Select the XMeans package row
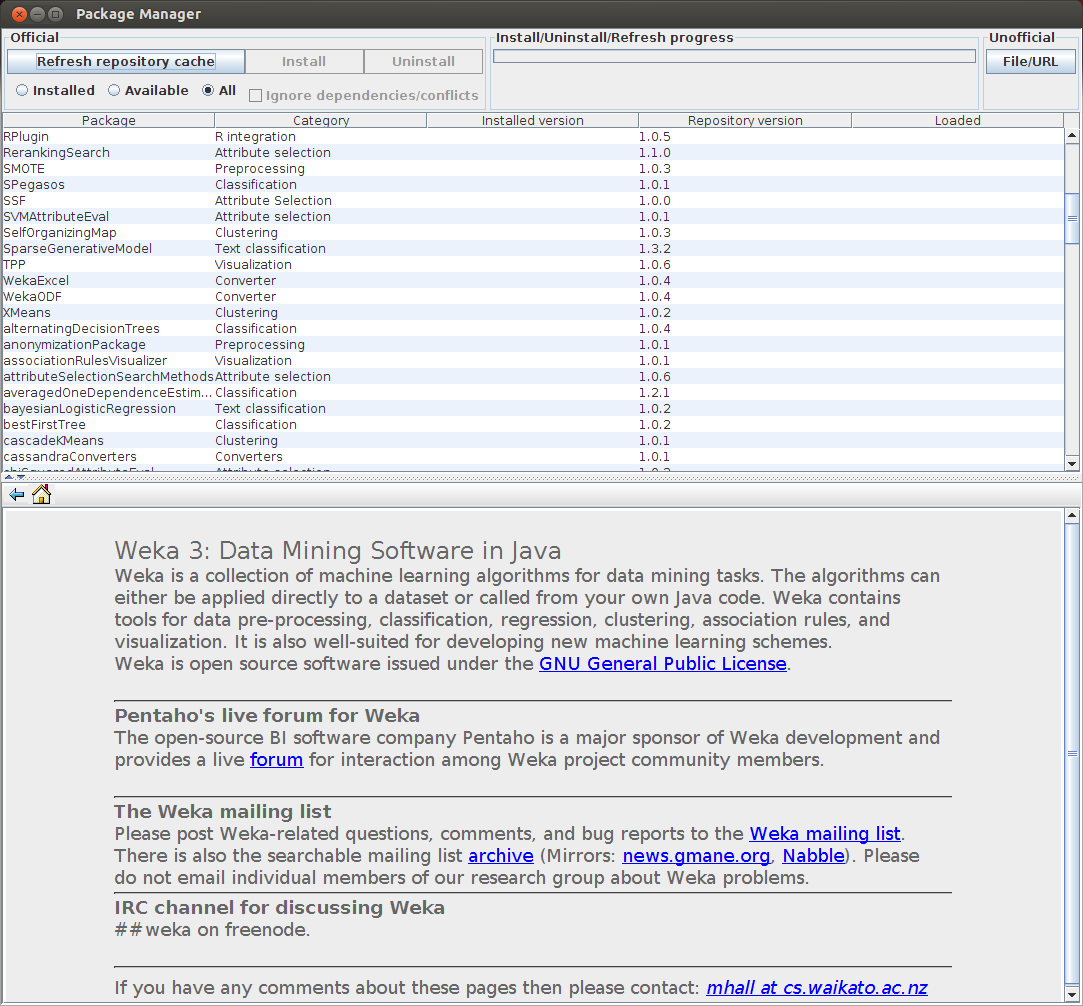This screenshot has width=1083, height=1006. click(533, 313)
